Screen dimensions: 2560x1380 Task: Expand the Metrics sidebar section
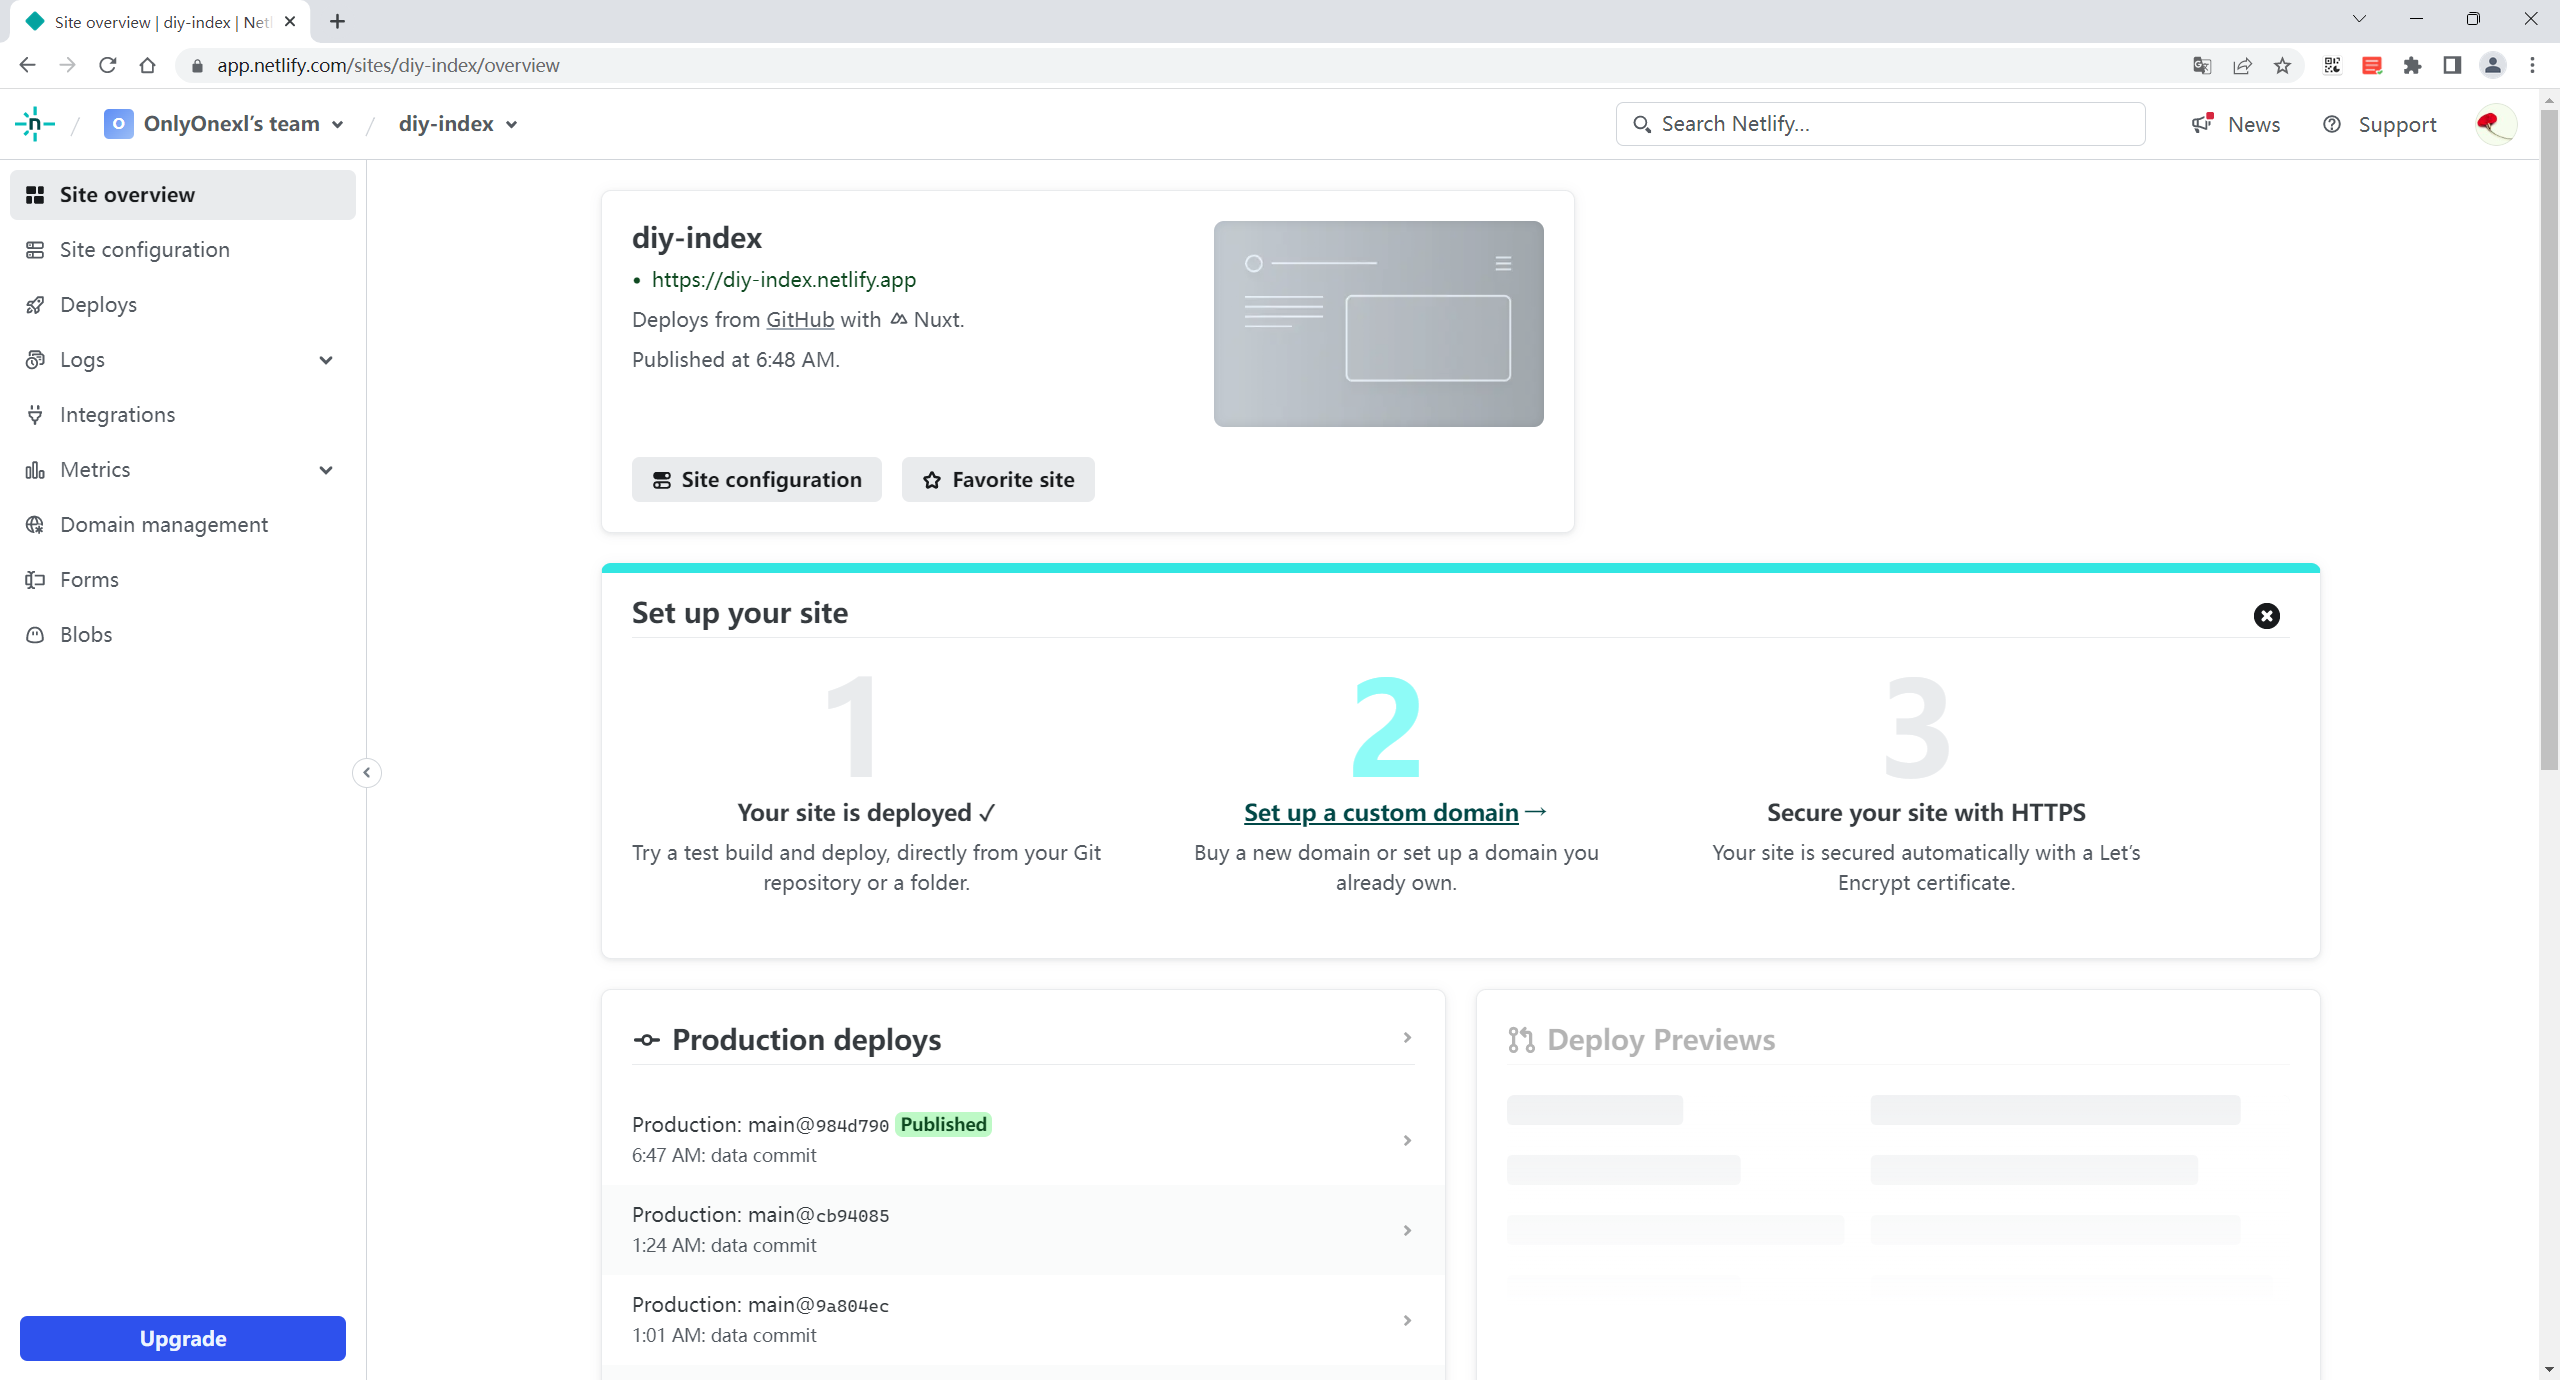[x=326, y=470]
